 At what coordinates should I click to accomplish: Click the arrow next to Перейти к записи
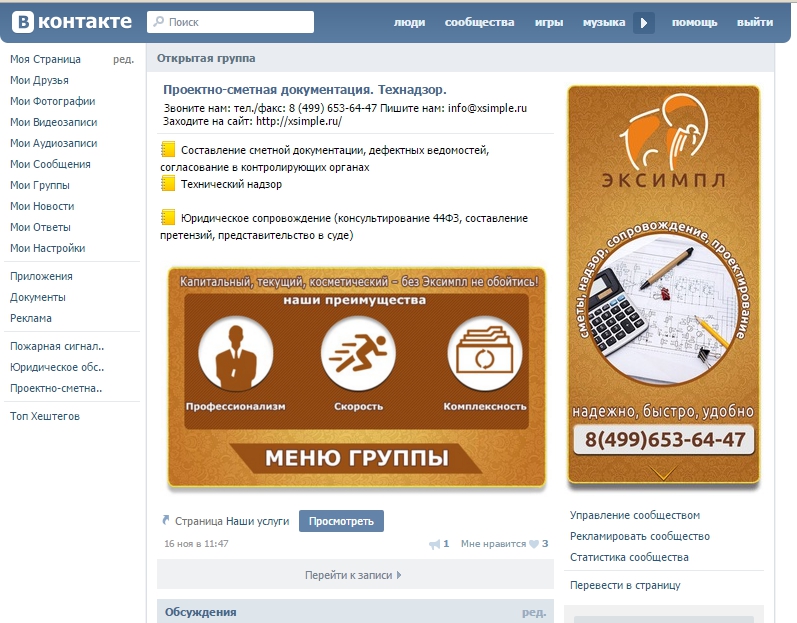(x=399, y=575)
